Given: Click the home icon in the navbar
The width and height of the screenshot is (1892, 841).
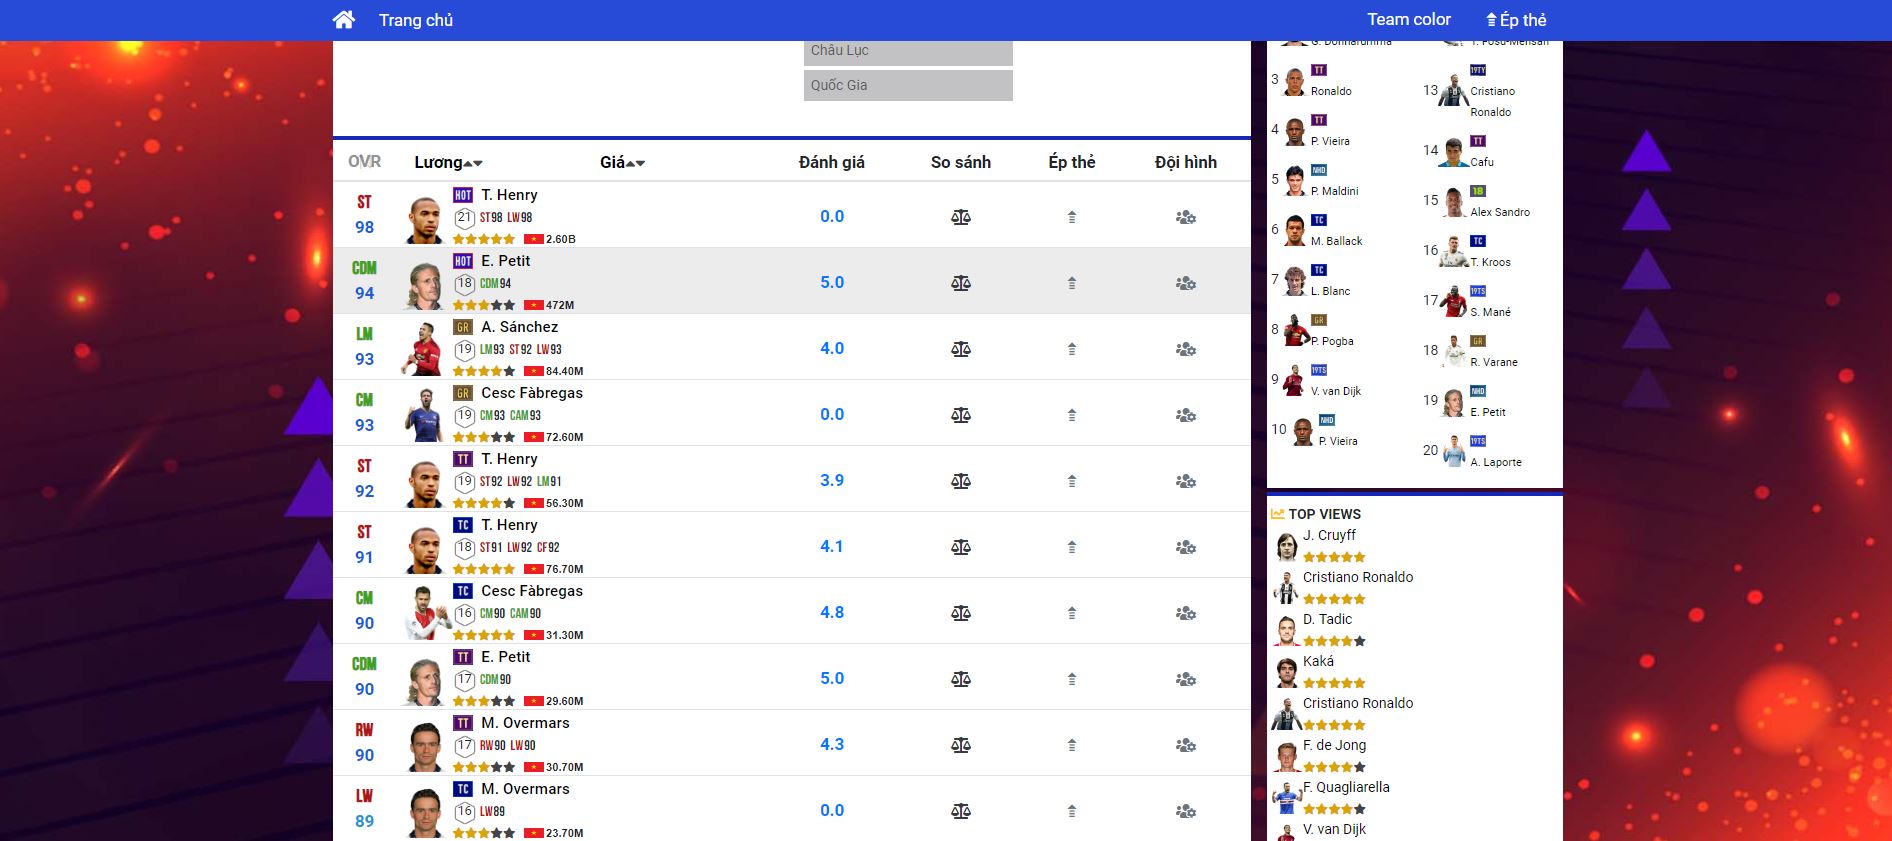Looking at the screenshot, I should [343, 20].
